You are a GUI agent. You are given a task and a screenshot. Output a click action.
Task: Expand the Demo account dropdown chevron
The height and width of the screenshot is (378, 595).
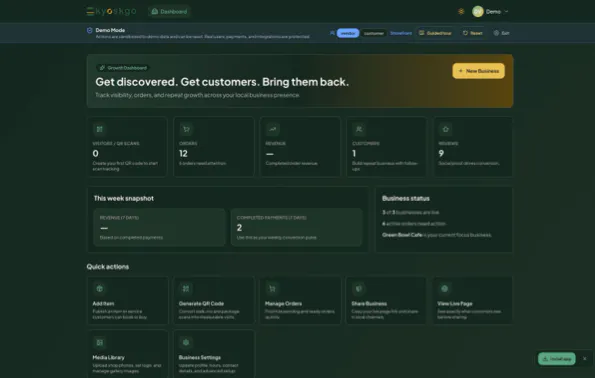506,11
